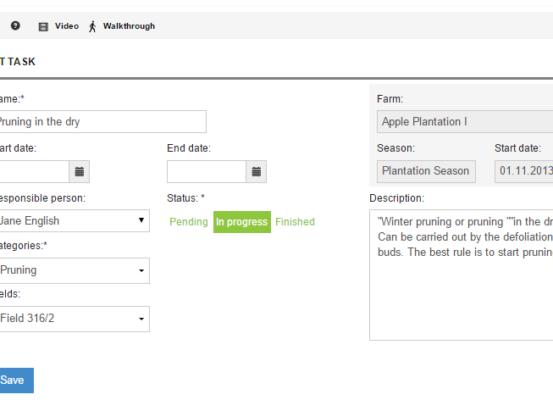Click the Video film icon
This screenshot has height=400, width=553.
(43, 27)
